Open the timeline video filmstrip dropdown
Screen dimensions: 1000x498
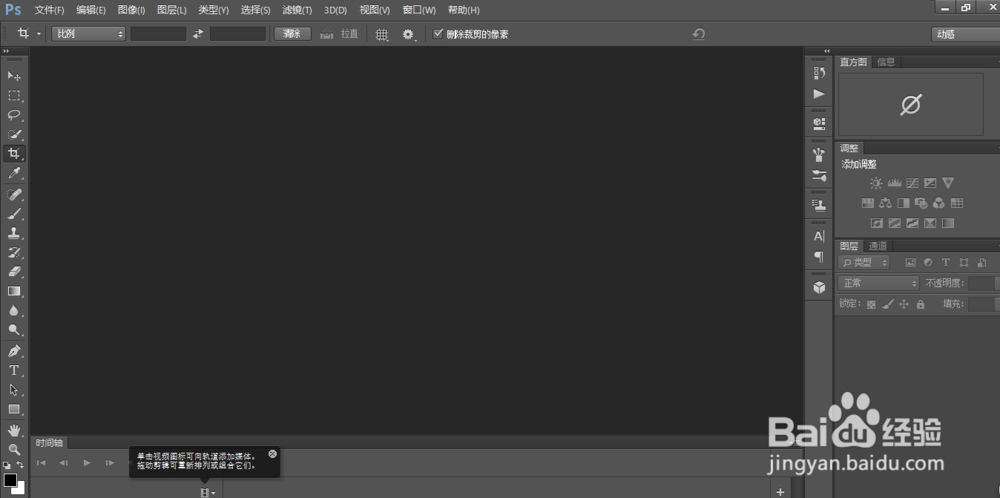click(x=208, y=492)
